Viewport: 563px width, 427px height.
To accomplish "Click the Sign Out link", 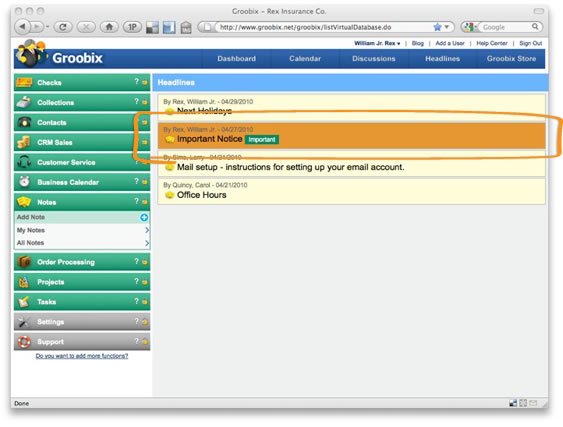I will tap(531, 43).
